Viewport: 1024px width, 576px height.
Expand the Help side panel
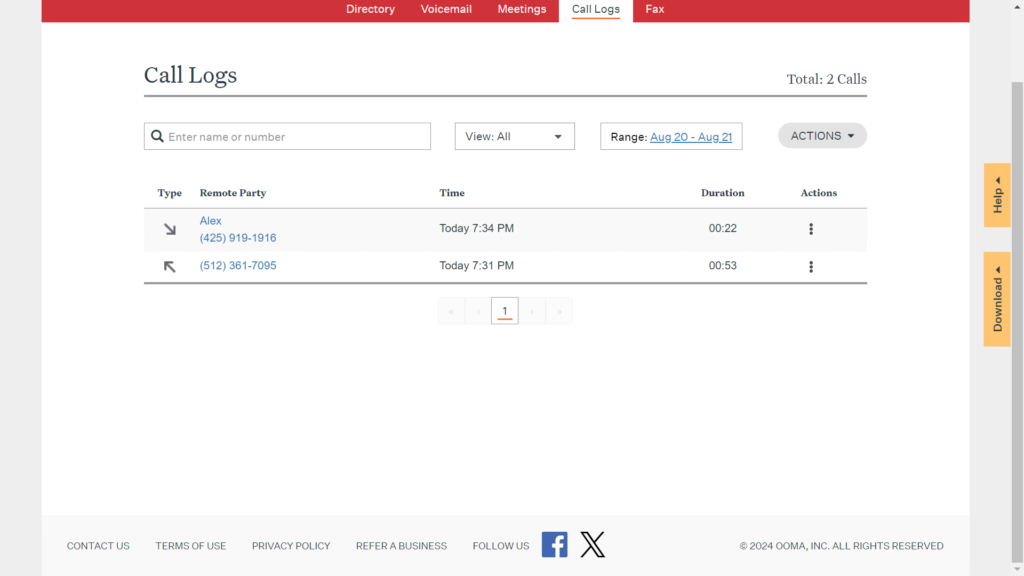pyautogui.click(x=997, y=195)
